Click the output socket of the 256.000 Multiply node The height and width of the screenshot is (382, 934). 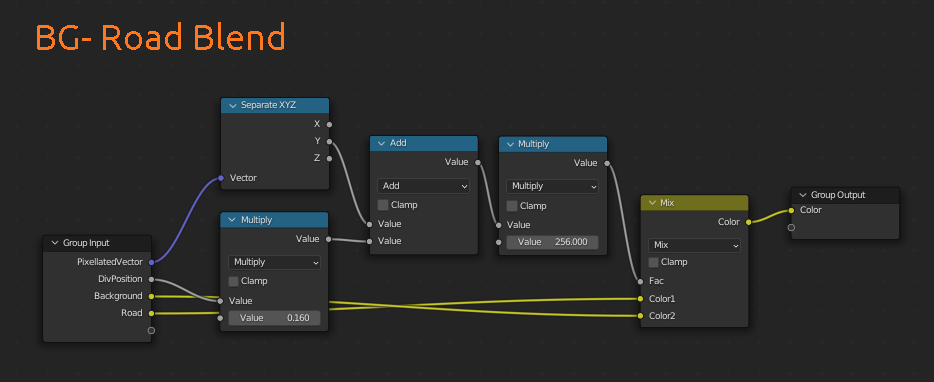[x=607, y=163]
